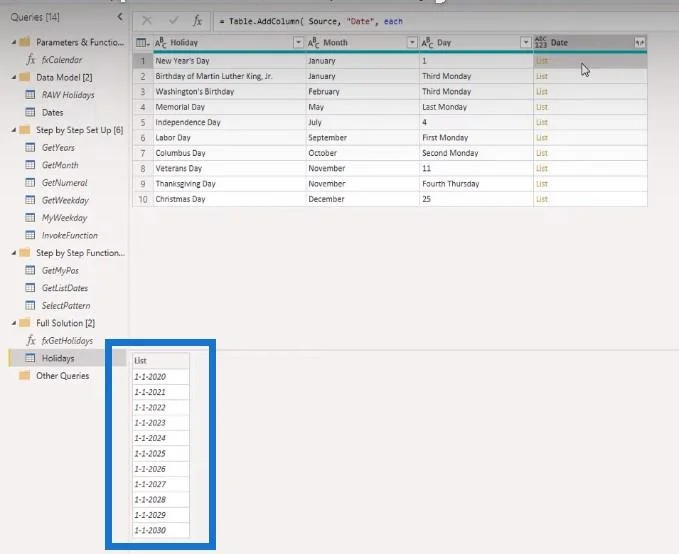The width and height of the screenshot is (679, 554).
Task: Click the 'Fourth Thursday' day cell
Action: pyautogui.click(x=476, y=184)
